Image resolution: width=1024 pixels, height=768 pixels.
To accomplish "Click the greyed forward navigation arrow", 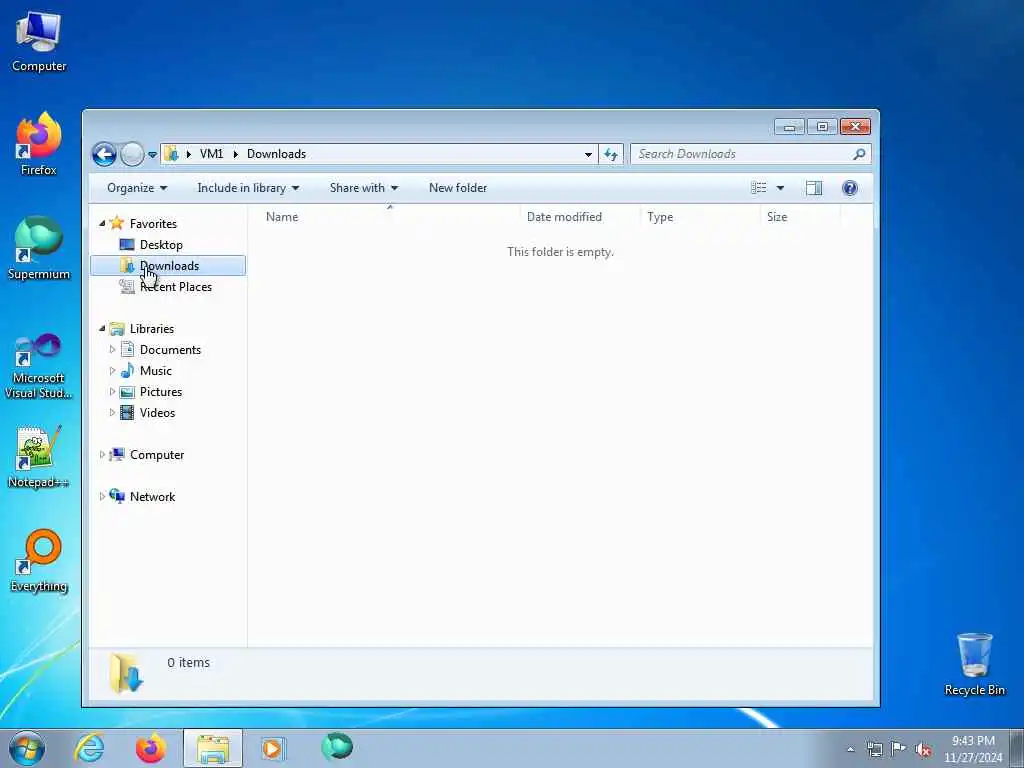I will click(x=132, y=155).
